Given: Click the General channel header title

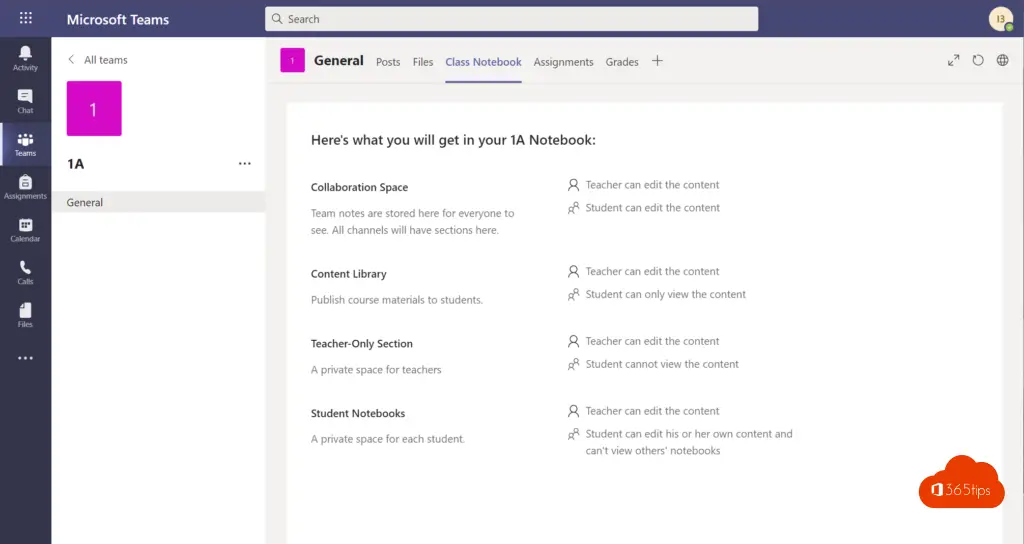Looking at the screenshot, I should coord(338,61).
